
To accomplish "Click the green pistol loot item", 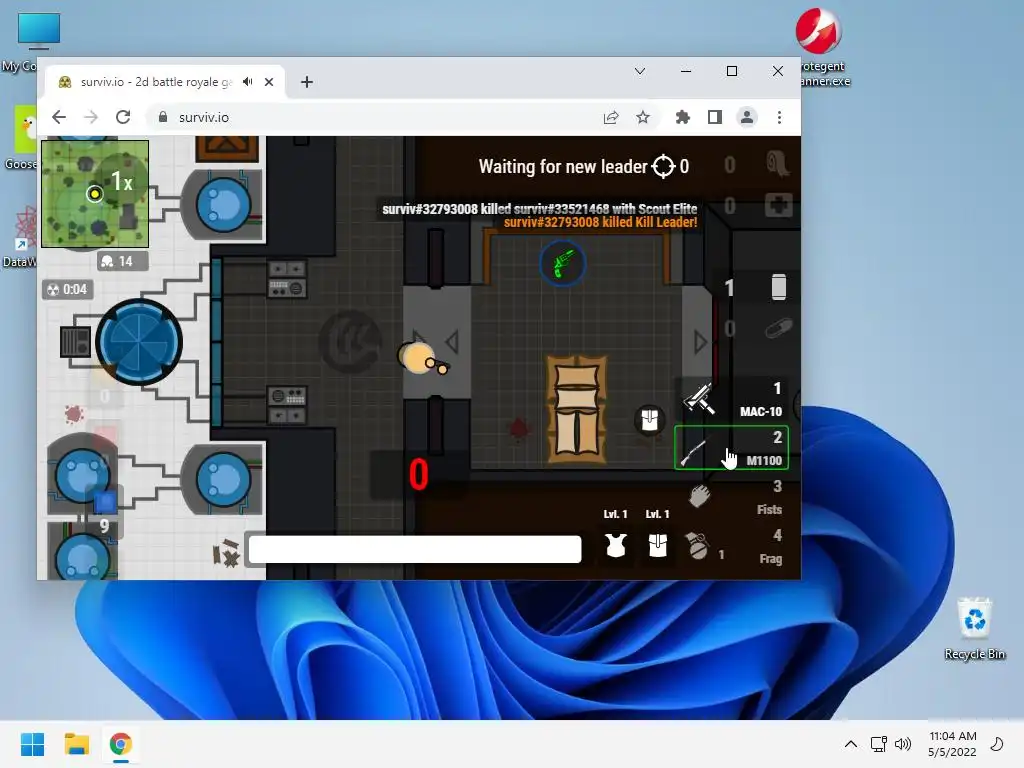I will (562, 263).
